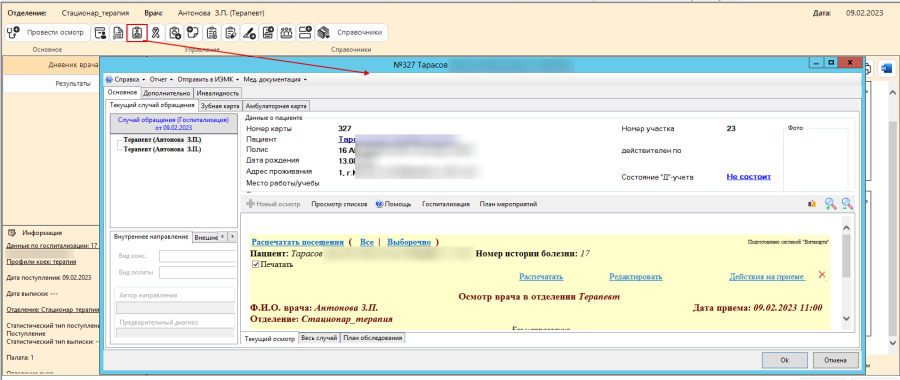This screenshot has height=380, width=900.
Task: Click the Все print link
Action: [x=366, y=242]
